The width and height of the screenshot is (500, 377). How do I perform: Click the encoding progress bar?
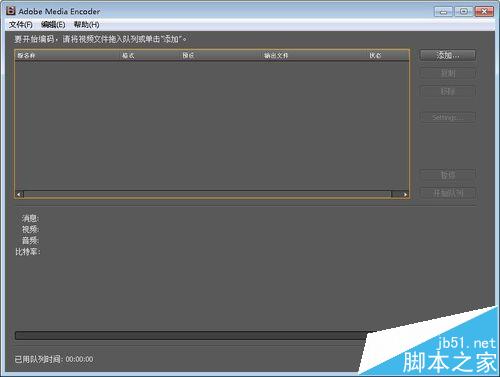pos(192,335)
